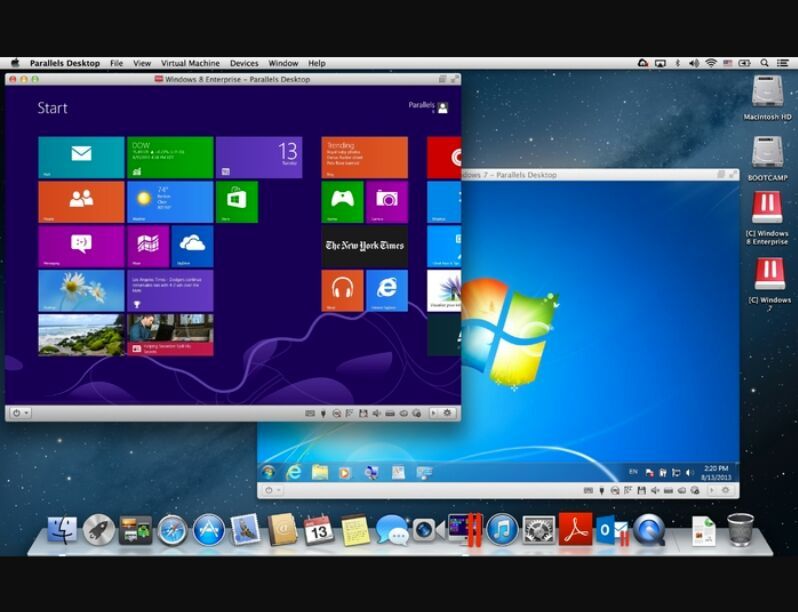Screen dimensions: 798x612
Task: Open Finder from the Dock
Action: coord(63,530)
